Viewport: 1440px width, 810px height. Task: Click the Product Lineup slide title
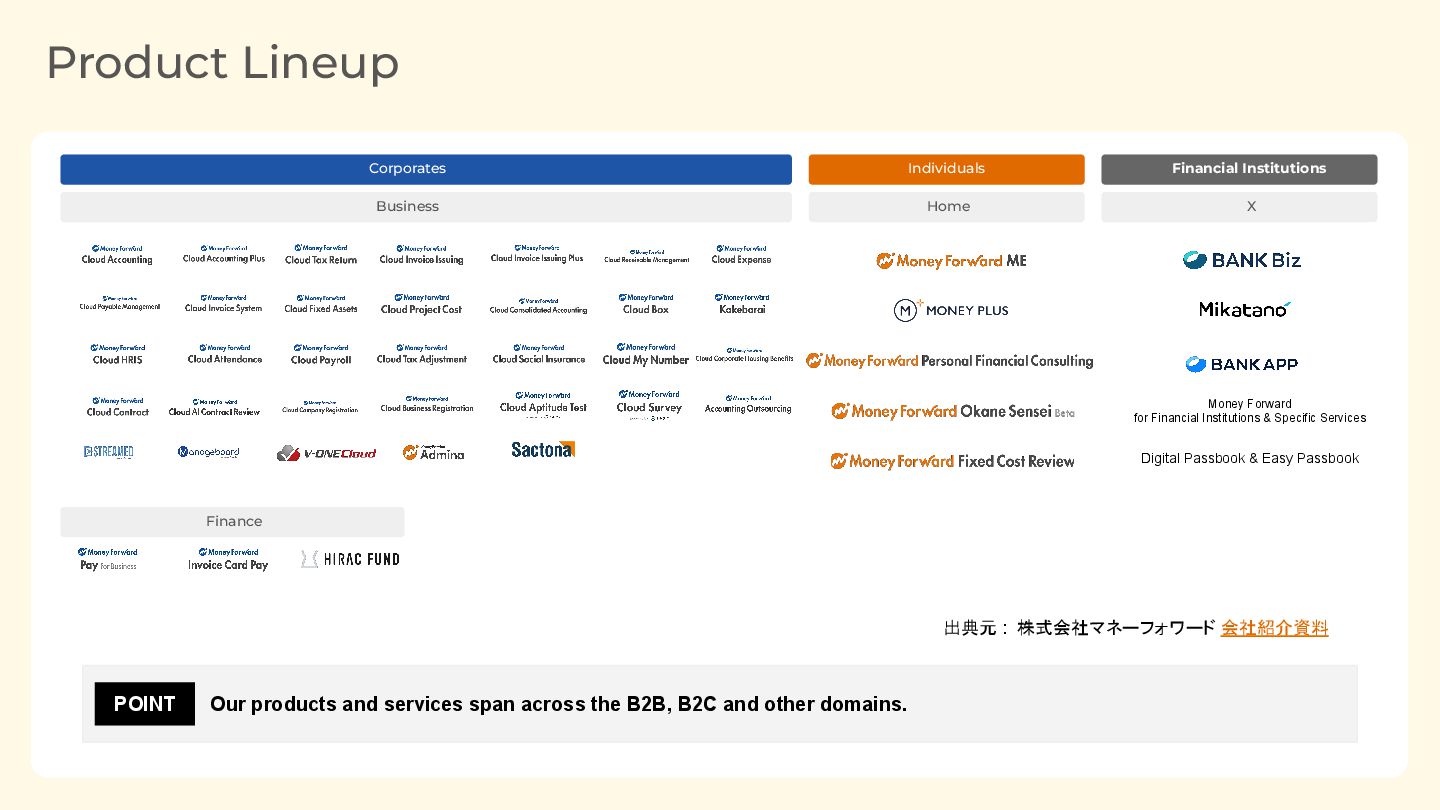(223, 62)
